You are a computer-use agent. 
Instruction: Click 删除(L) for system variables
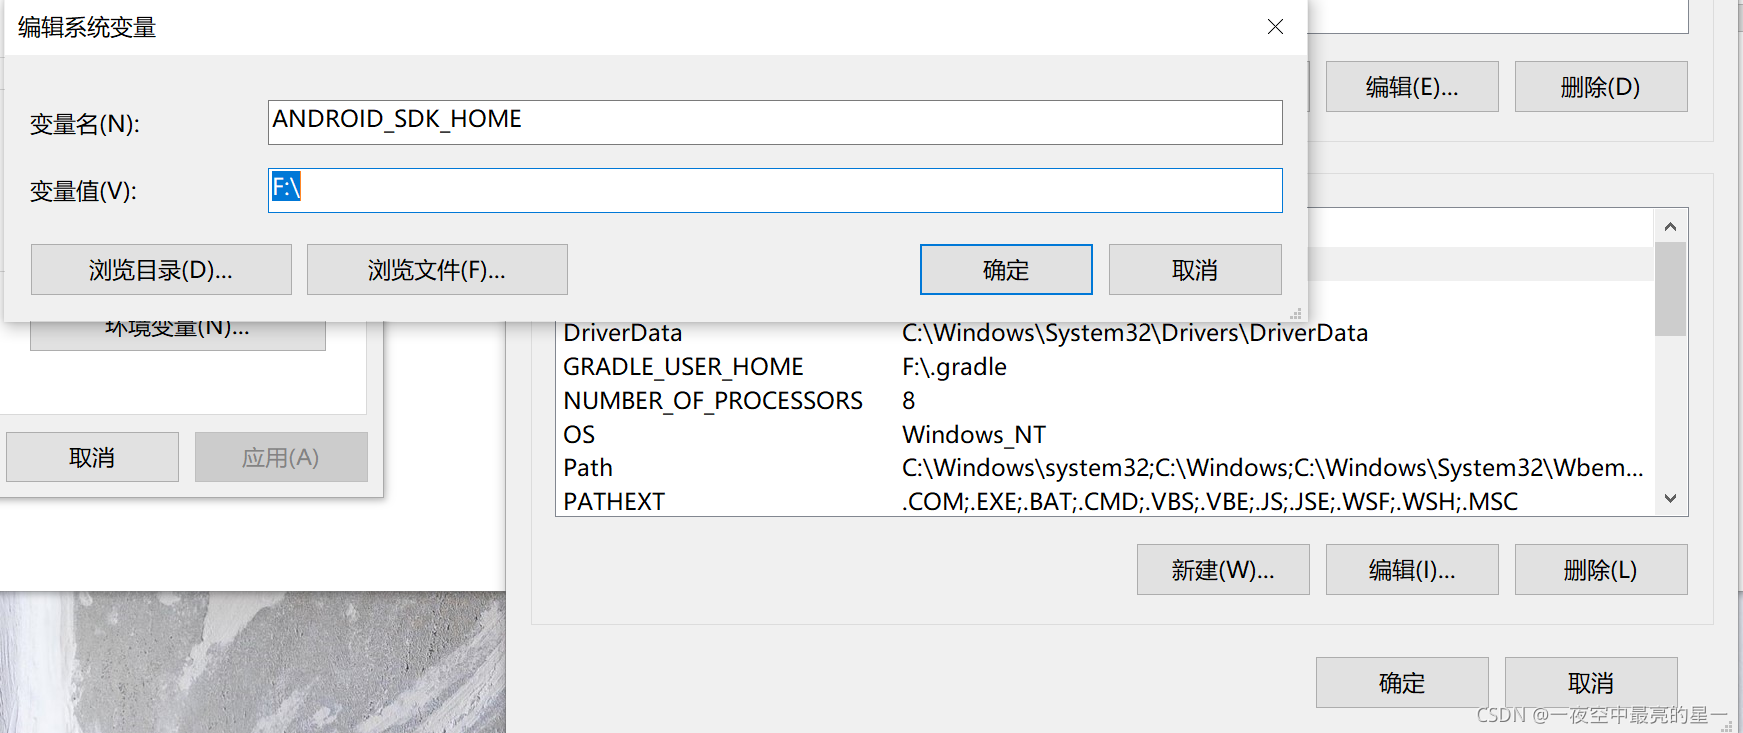tap(1601, 570)
